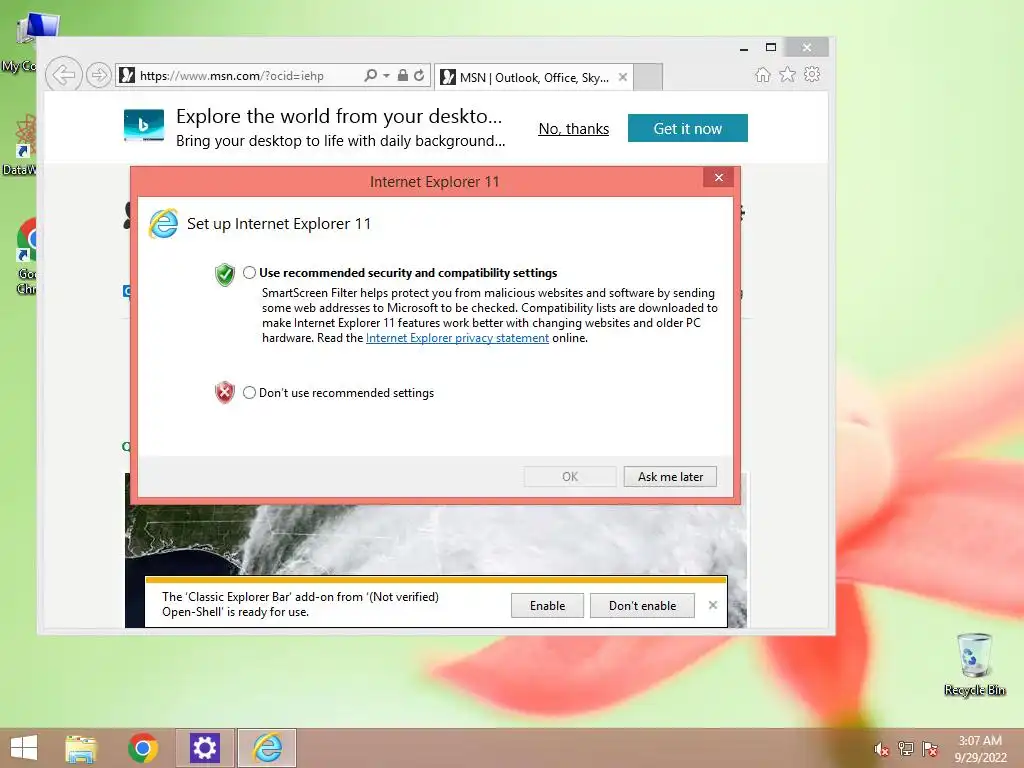The image size is (1024, 768).
Task: Open the Windows Start button
Action: tap(24, 748)
